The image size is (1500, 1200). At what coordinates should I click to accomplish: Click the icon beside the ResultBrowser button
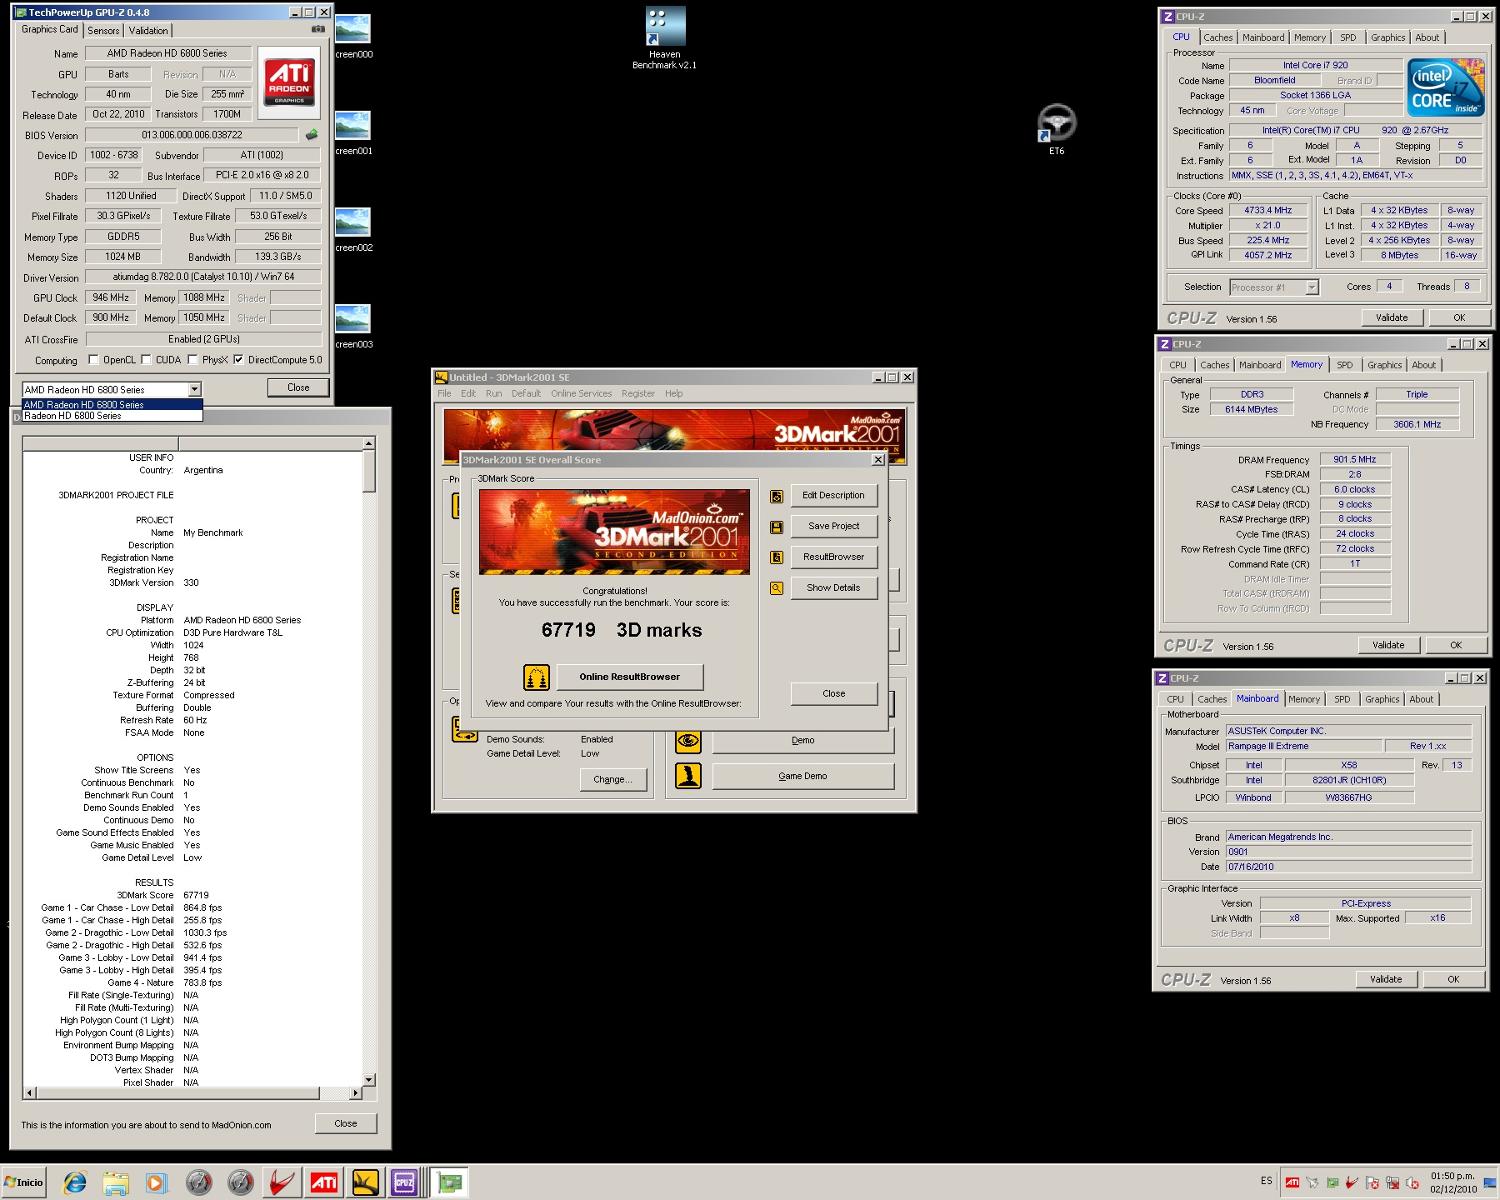(776, 557)
